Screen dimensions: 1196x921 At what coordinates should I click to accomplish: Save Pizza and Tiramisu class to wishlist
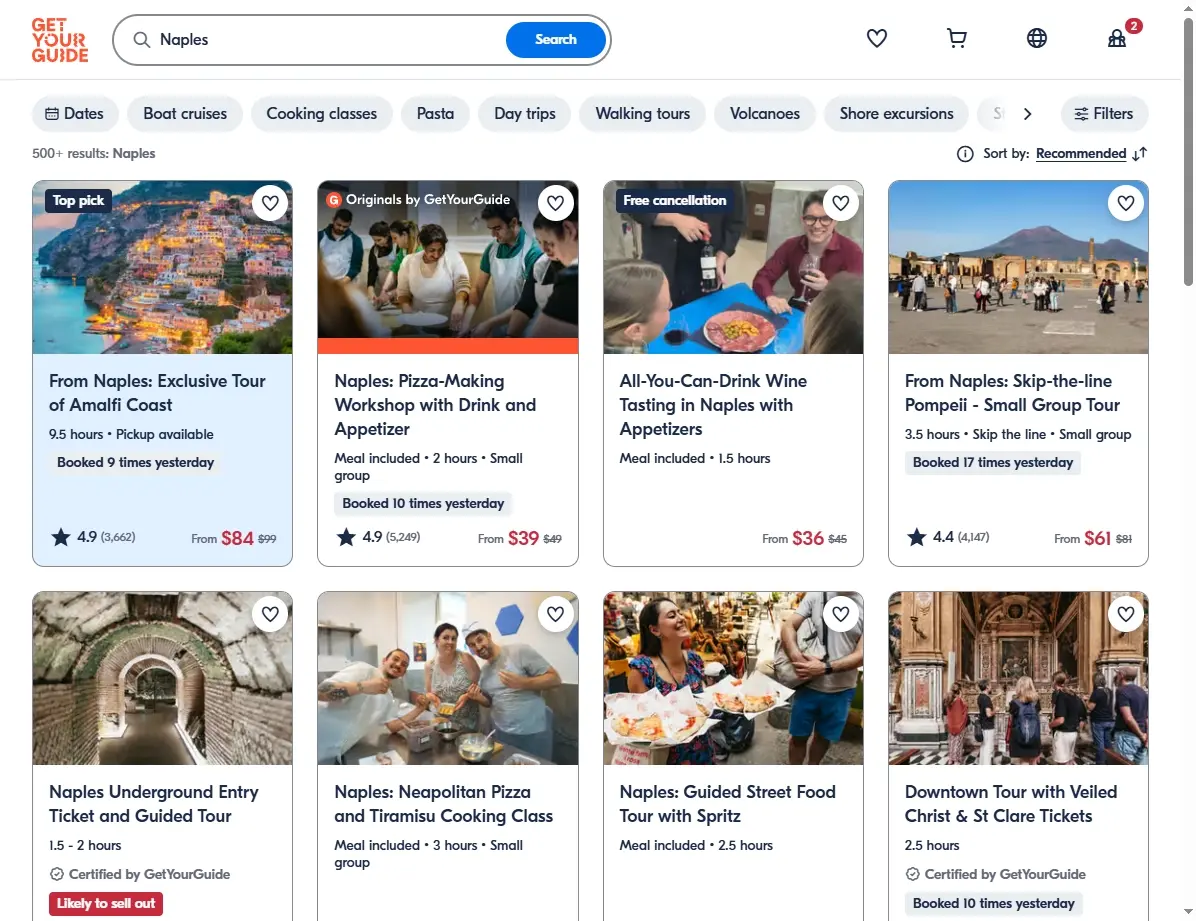(x=555, y=613)
